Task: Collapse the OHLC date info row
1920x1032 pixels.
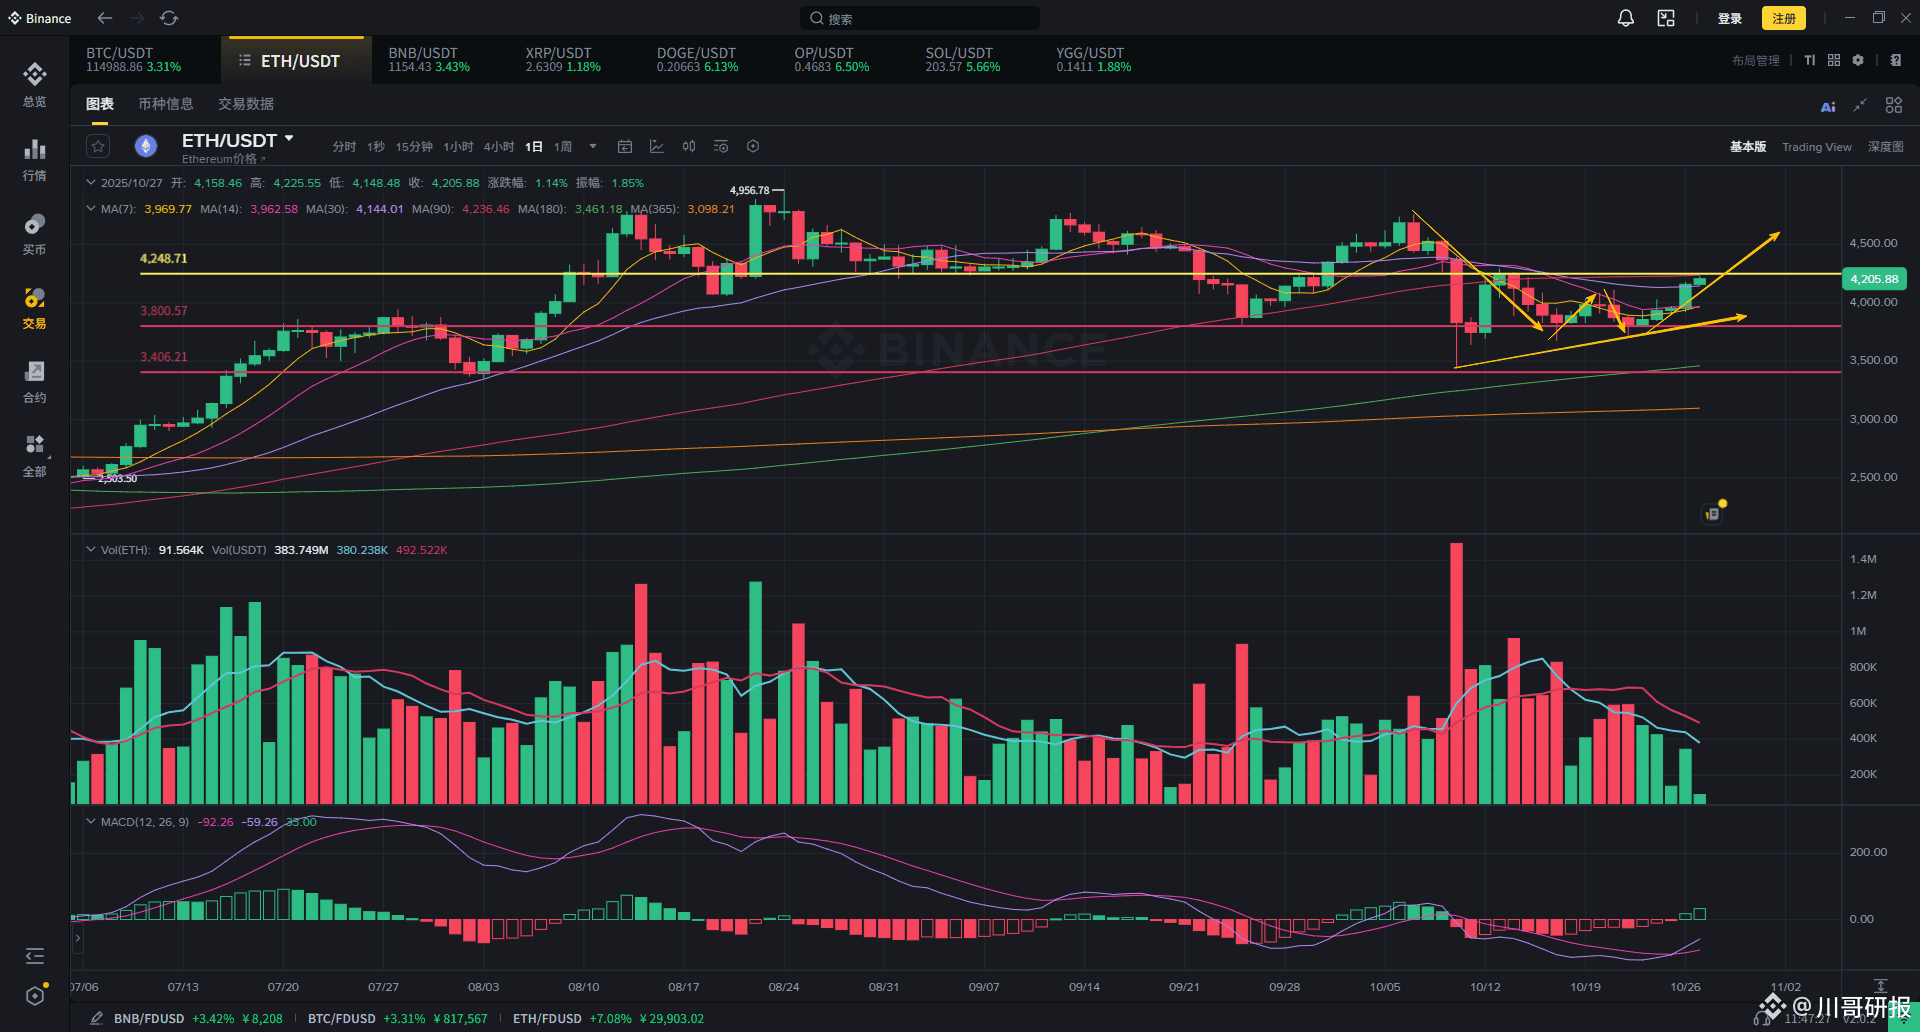Action: (91, 183)
